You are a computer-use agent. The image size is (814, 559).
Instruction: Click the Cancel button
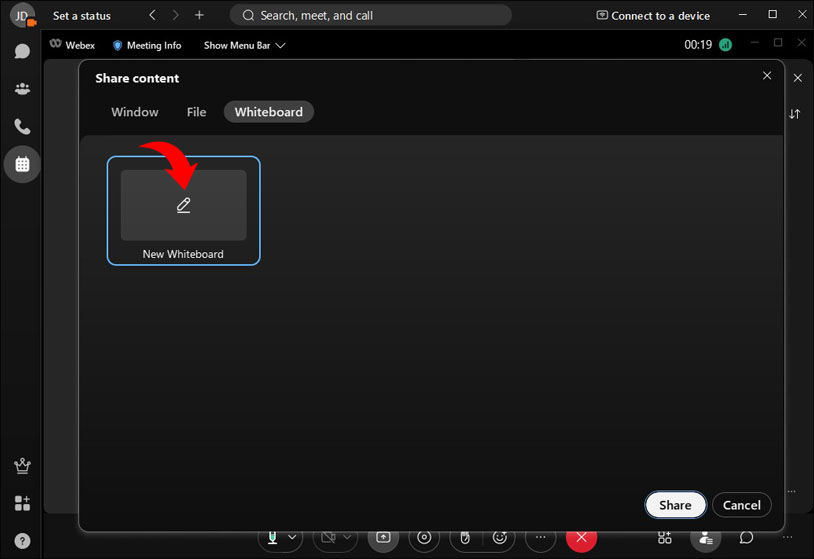click(741, 505)
